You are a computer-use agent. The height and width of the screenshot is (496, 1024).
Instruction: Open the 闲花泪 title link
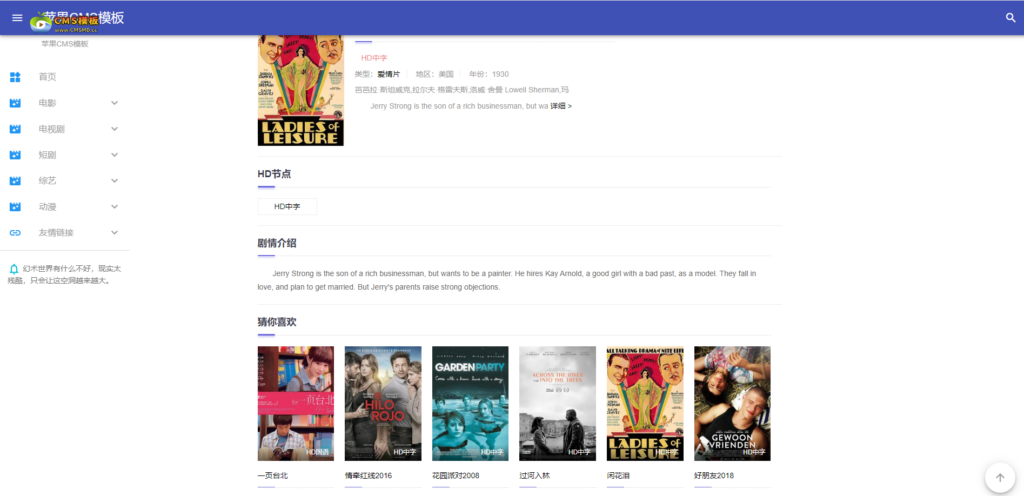(618, 476)
